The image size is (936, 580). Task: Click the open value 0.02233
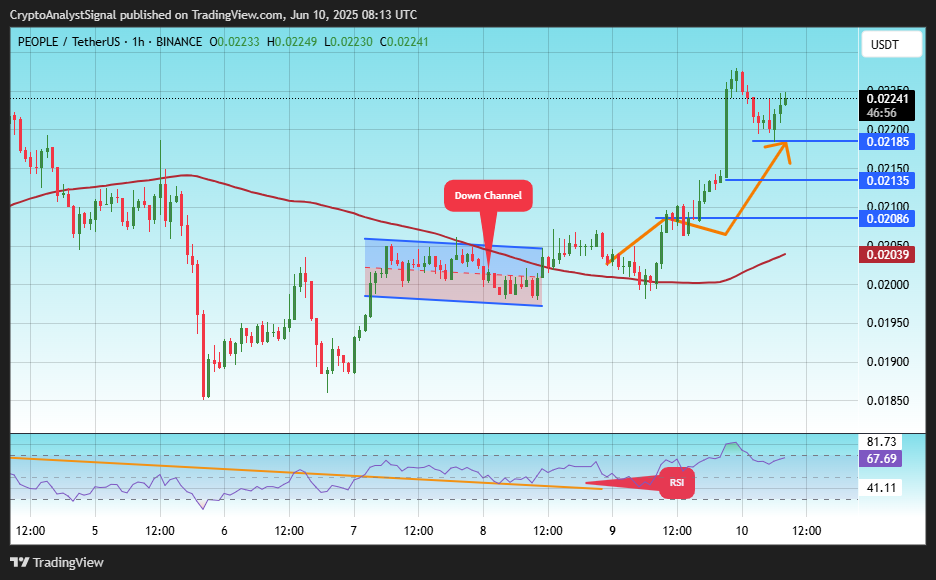(x=238, y=42)
